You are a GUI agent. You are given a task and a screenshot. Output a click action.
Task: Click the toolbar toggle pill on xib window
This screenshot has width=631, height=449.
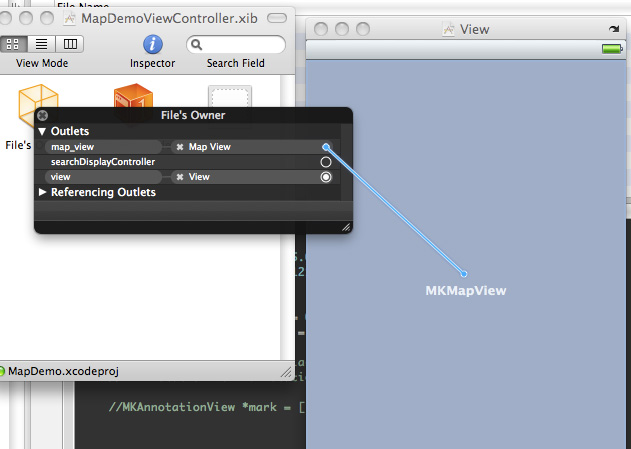pos(275,20)
